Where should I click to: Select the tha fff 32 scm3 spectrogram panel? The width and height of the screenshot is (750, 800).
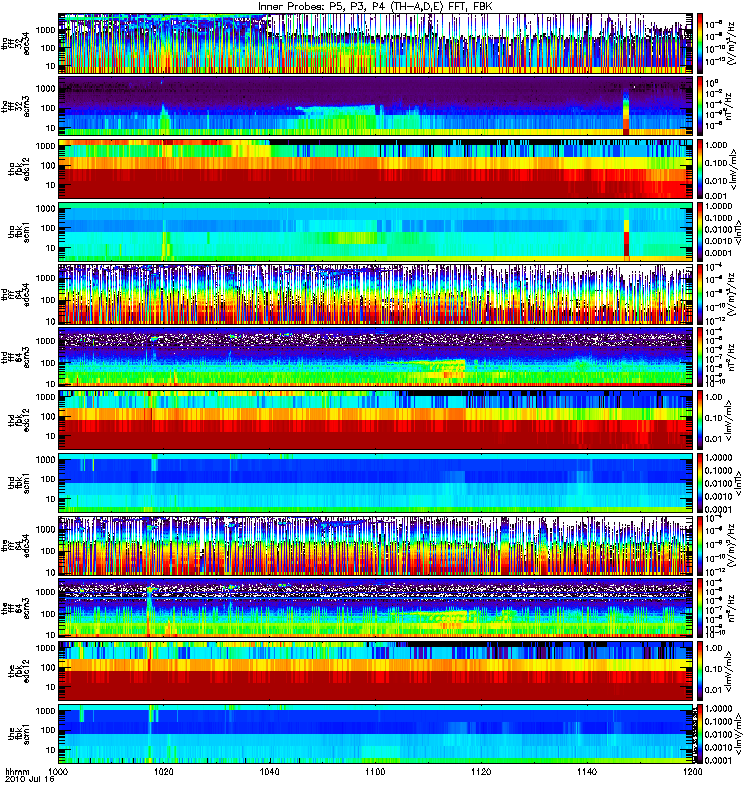[x=376, y=106]
